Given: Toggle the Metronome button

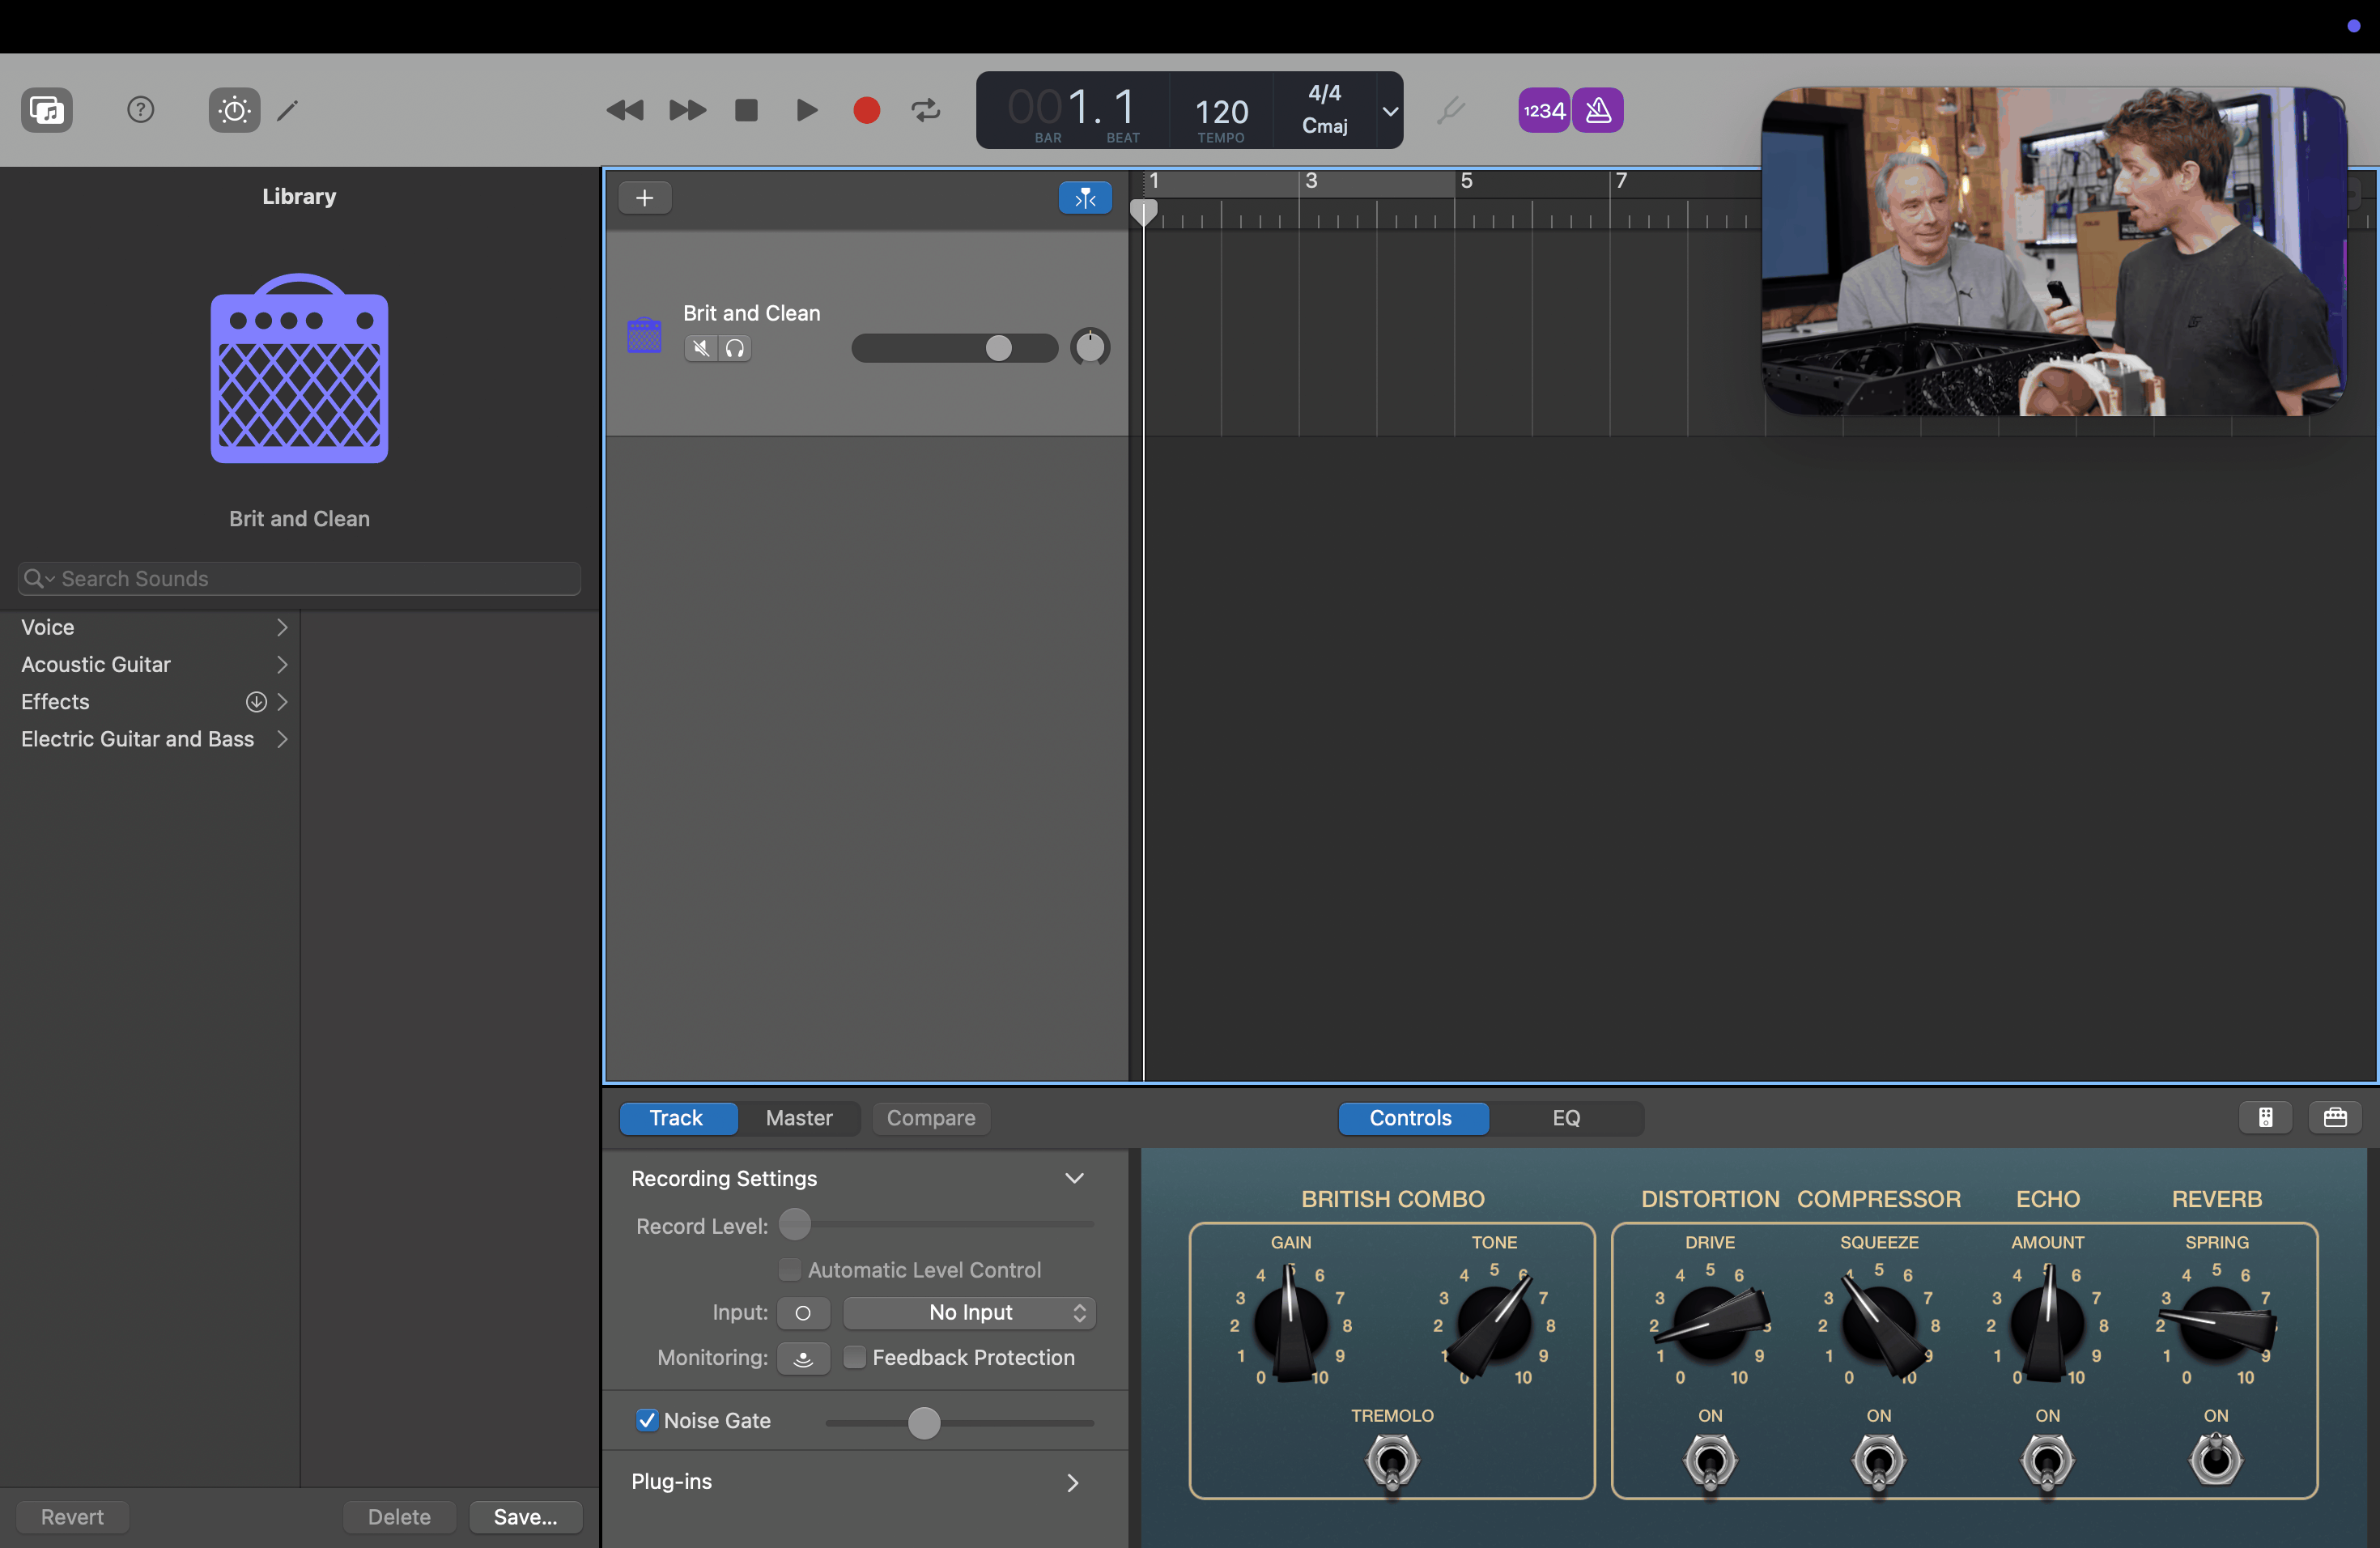Looking at the screenshot, I should coord(1598,110).
